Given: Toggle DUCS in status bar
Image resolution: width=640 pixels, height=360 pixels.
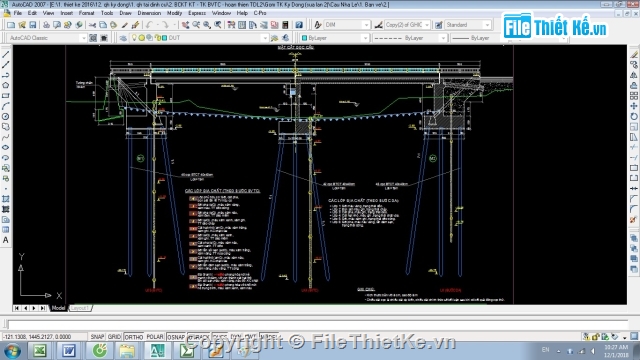Looking at the screenshot, I should pyautogui.click(x=220, y=337).
